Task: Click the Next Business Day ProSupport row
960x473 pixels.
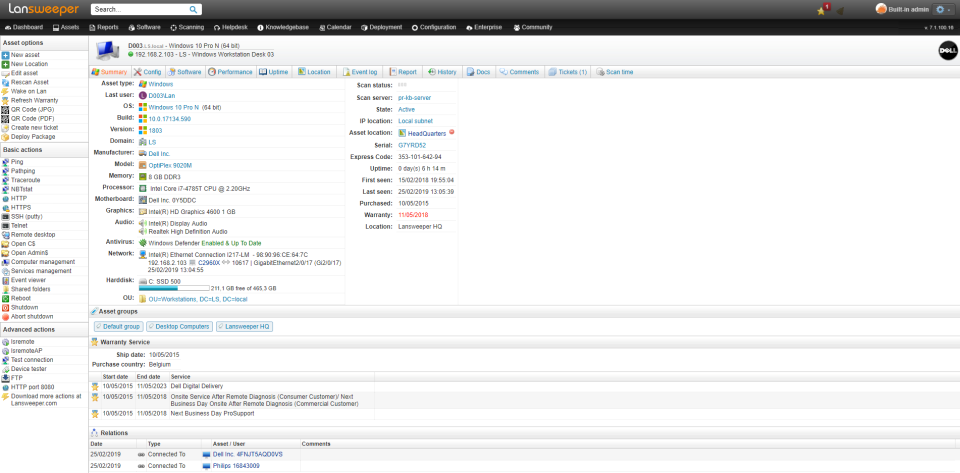Action: 232,414
